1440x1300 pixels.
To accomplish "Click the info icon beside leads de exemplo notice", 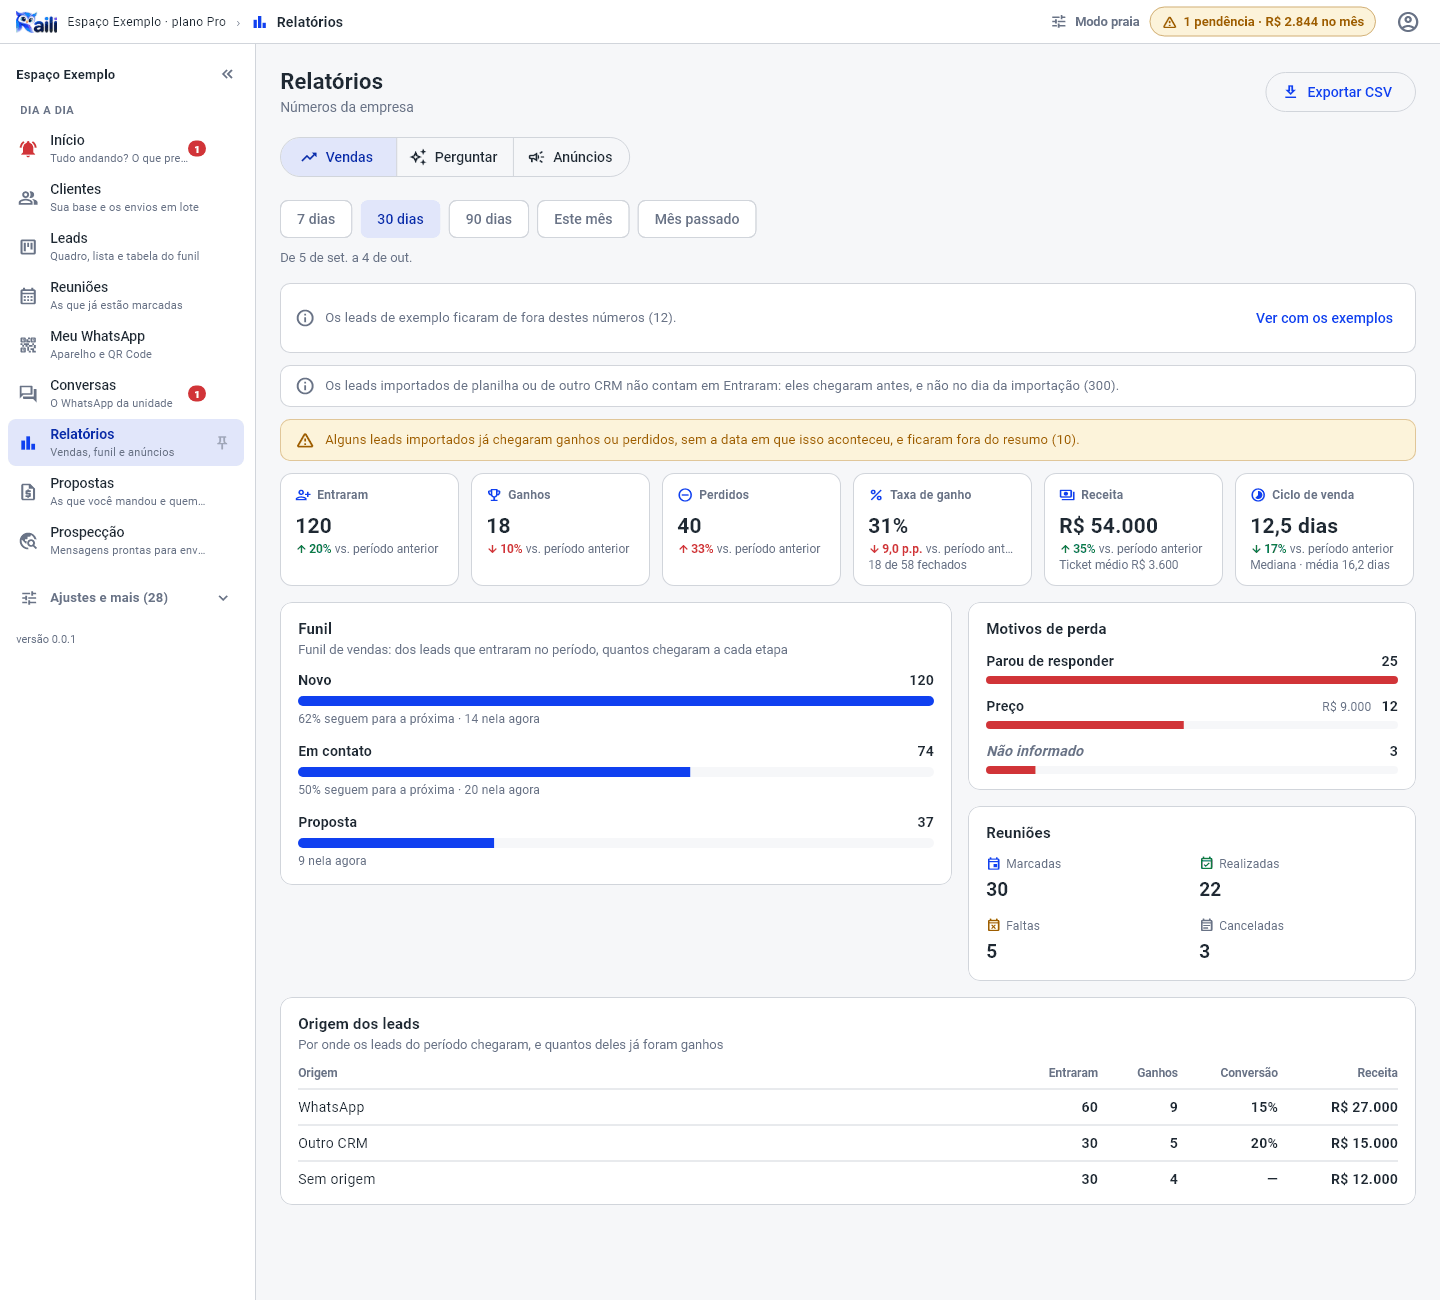I will (306, 318).
